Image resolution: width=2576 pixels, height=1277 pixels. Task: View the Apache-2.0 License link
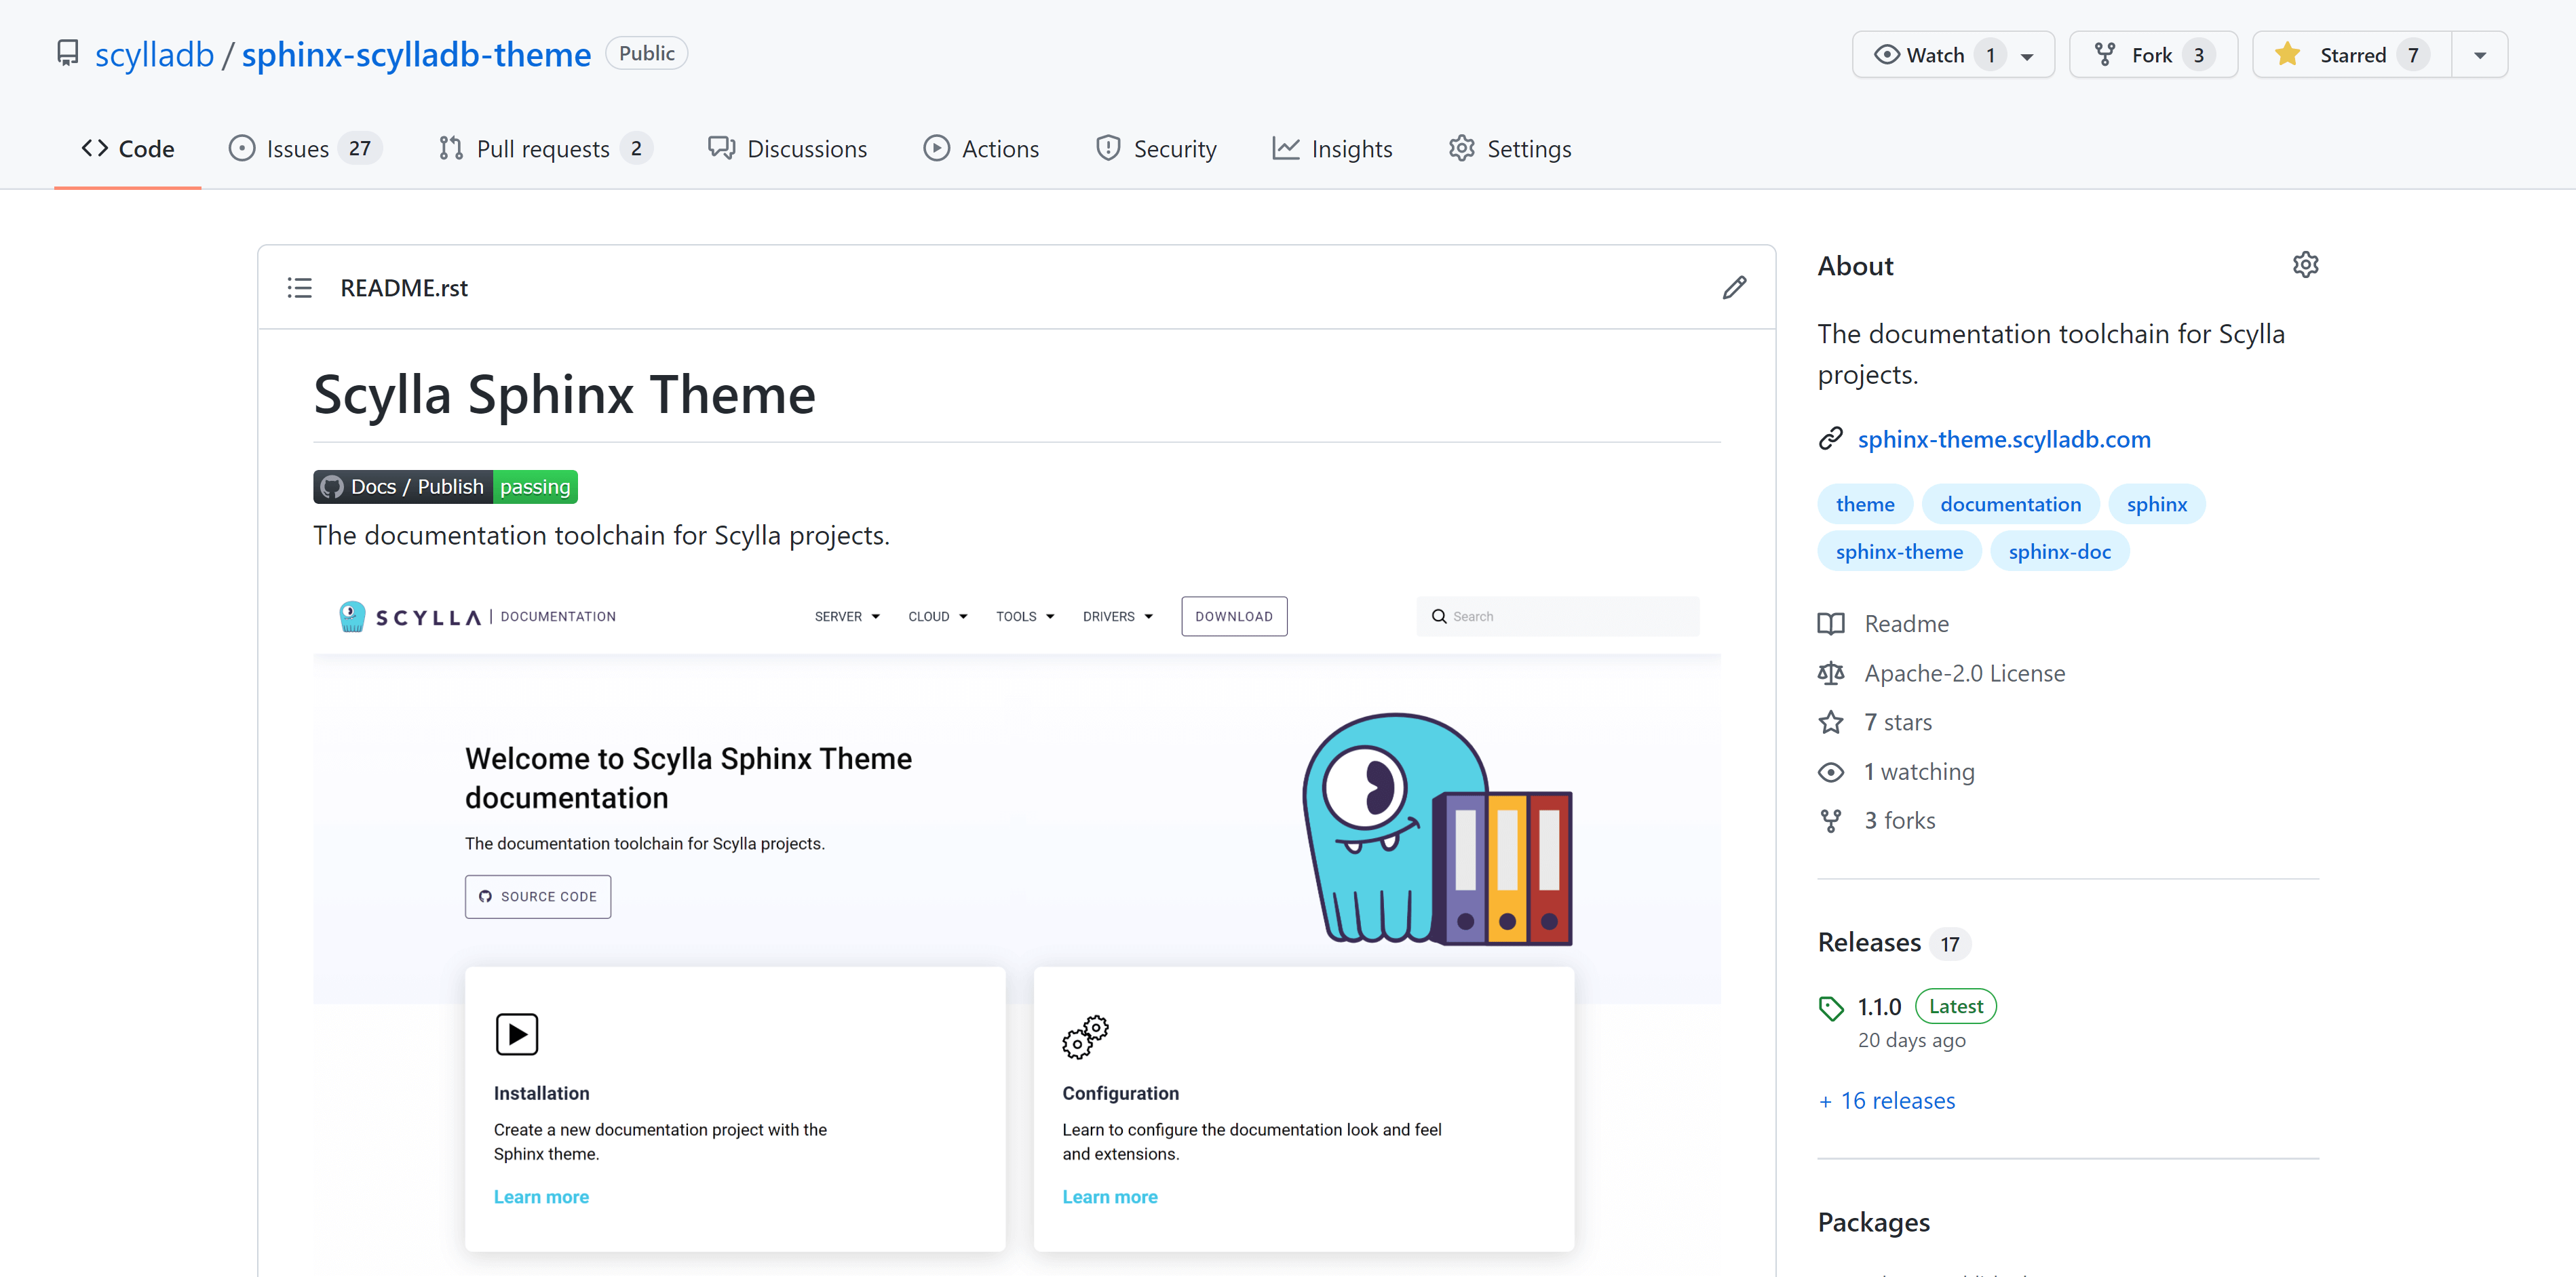click(x=1964, y=673)
